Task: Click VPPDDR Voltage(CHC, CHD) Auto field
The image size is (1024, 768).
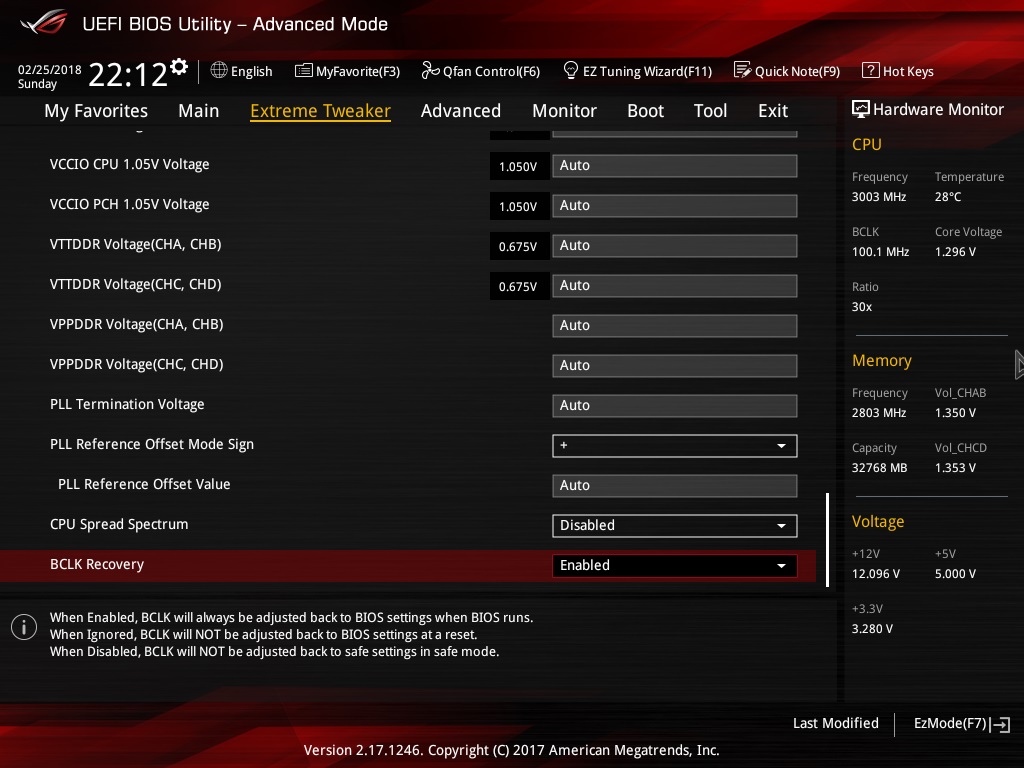Action: pos(675,366)
